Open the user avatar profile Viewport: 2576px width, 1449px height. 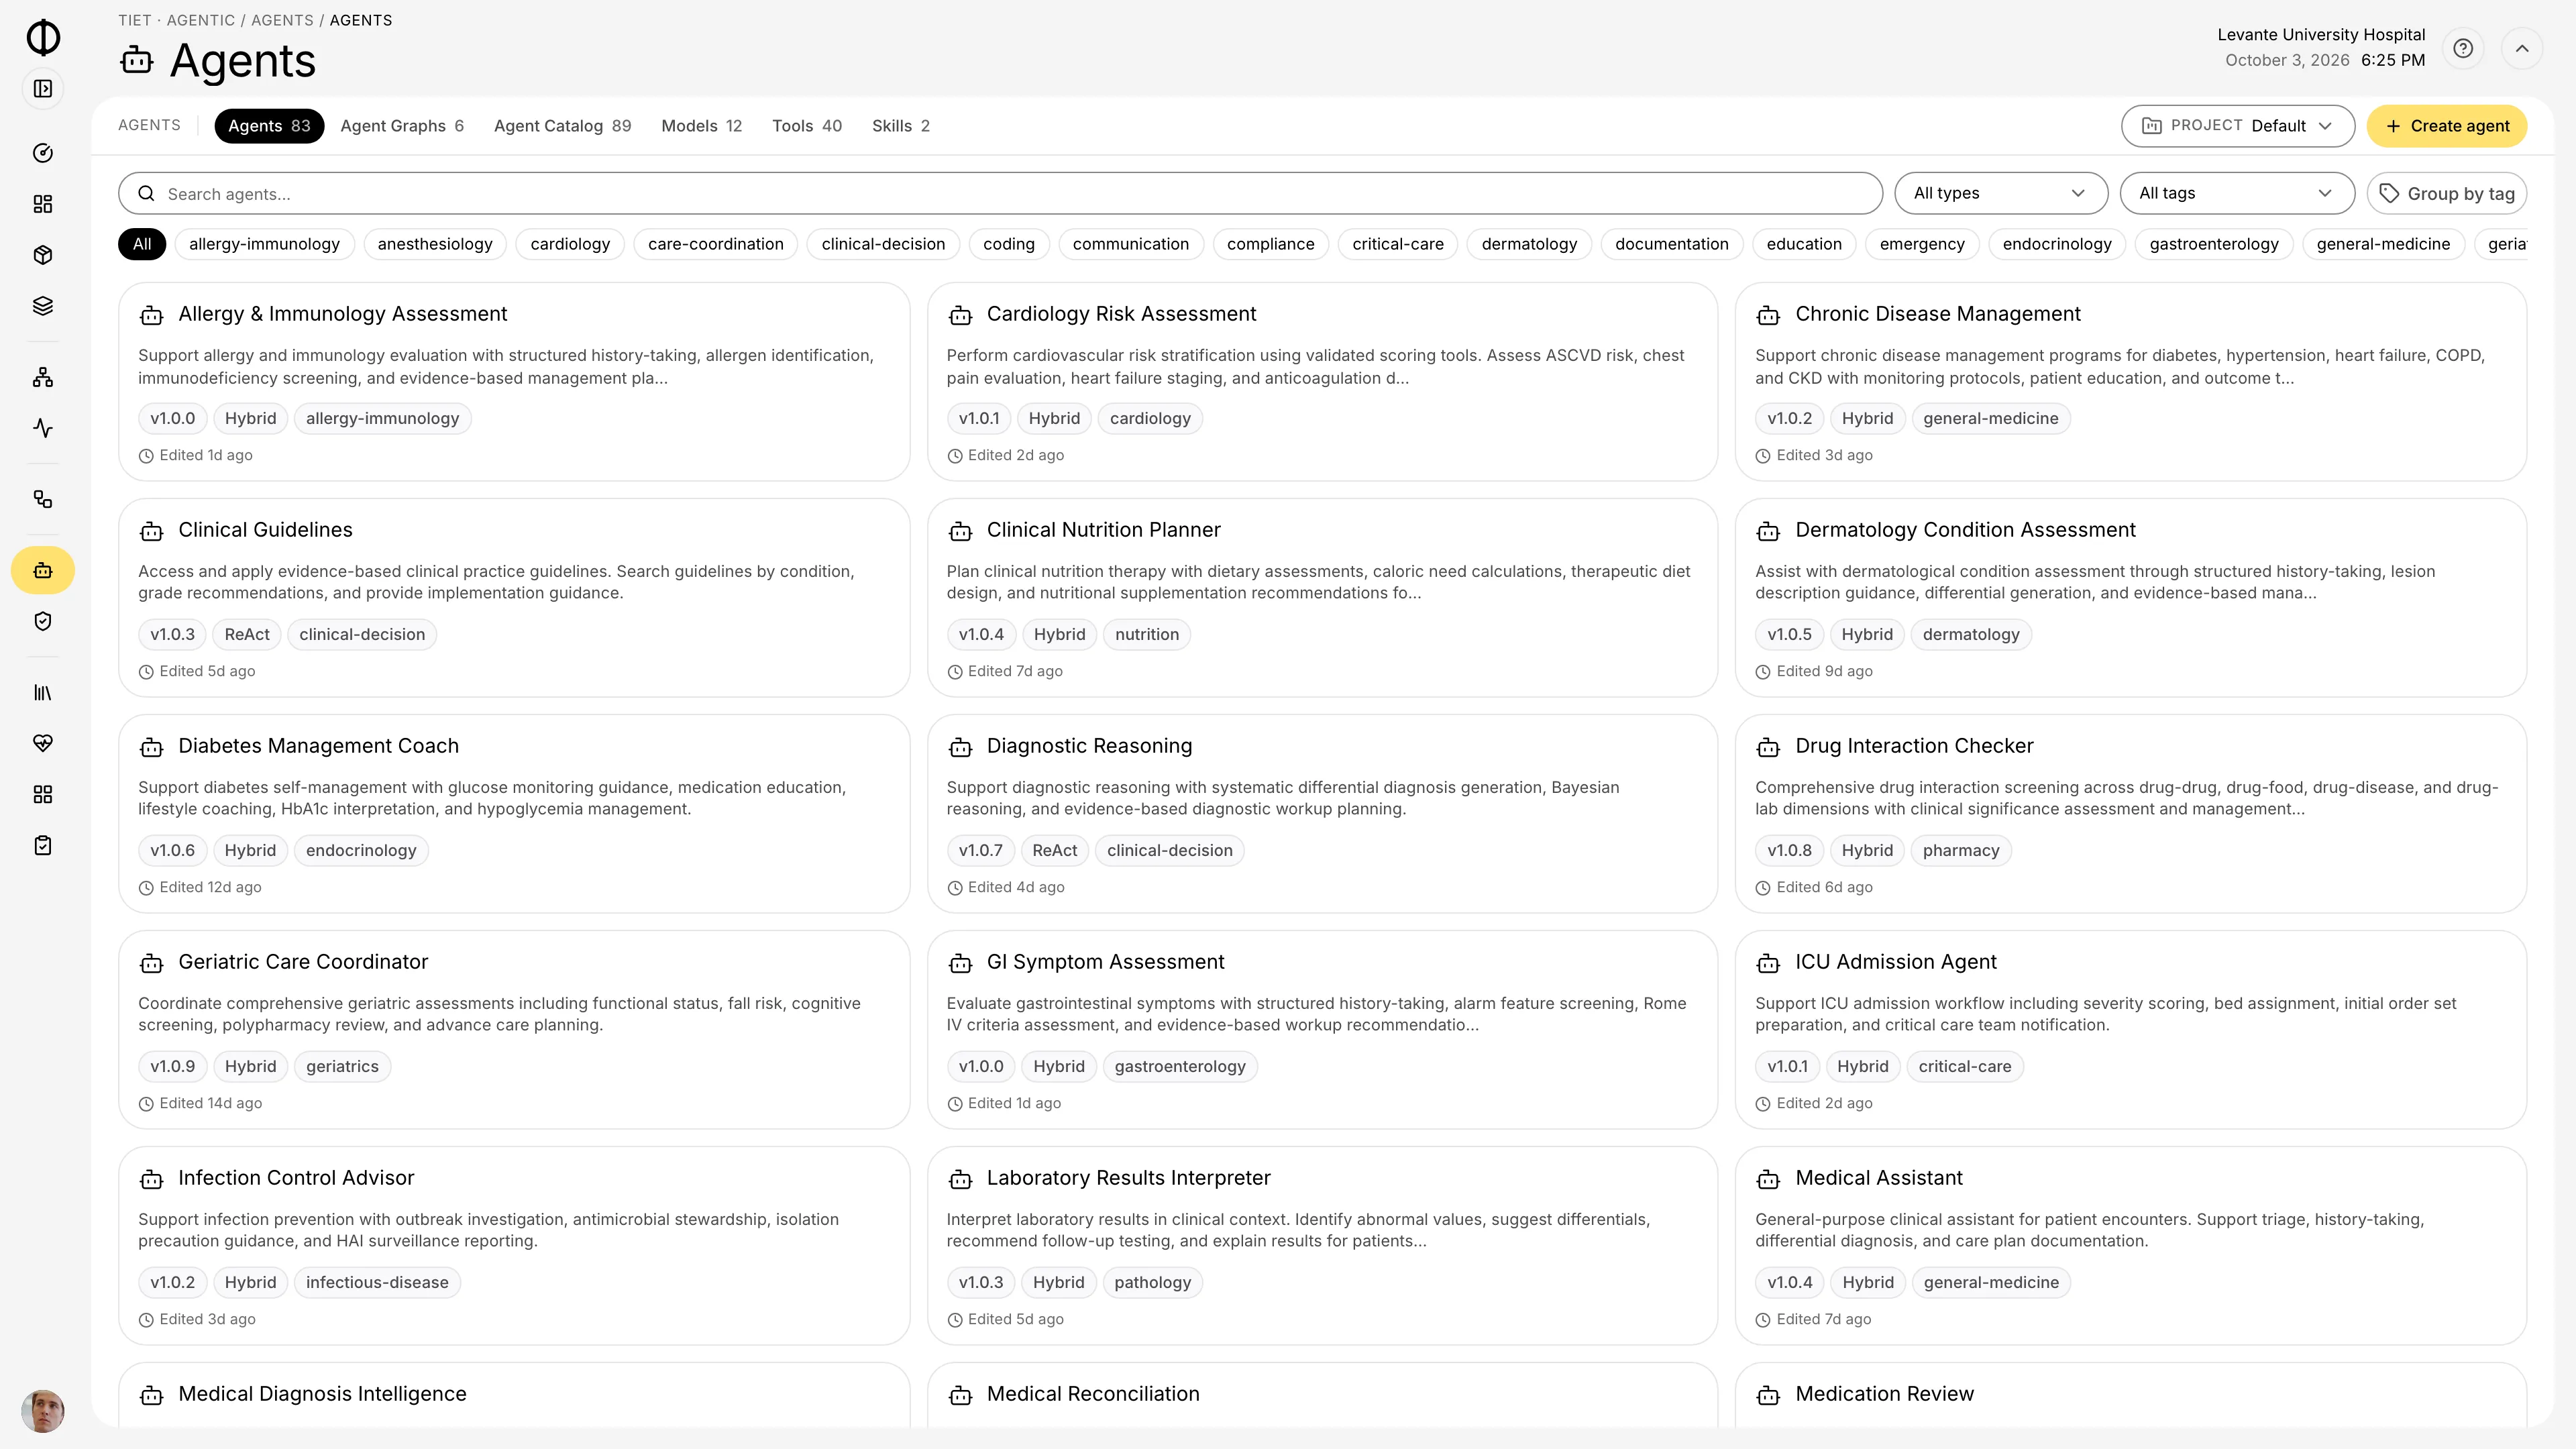click(43, 1411)
